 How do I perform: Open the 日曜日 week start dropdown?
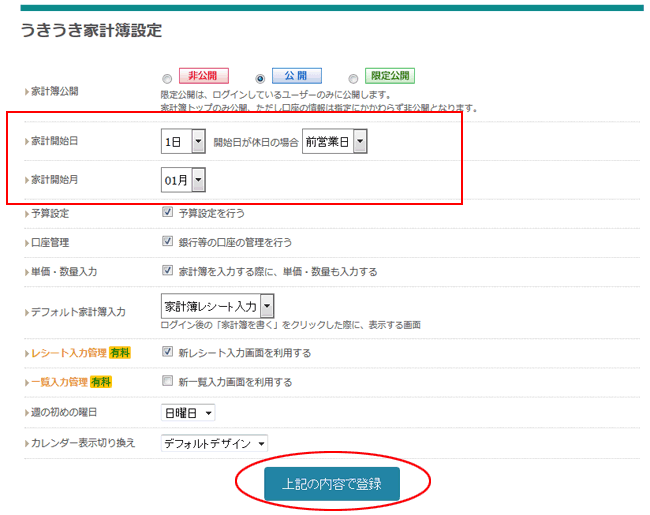188,413
